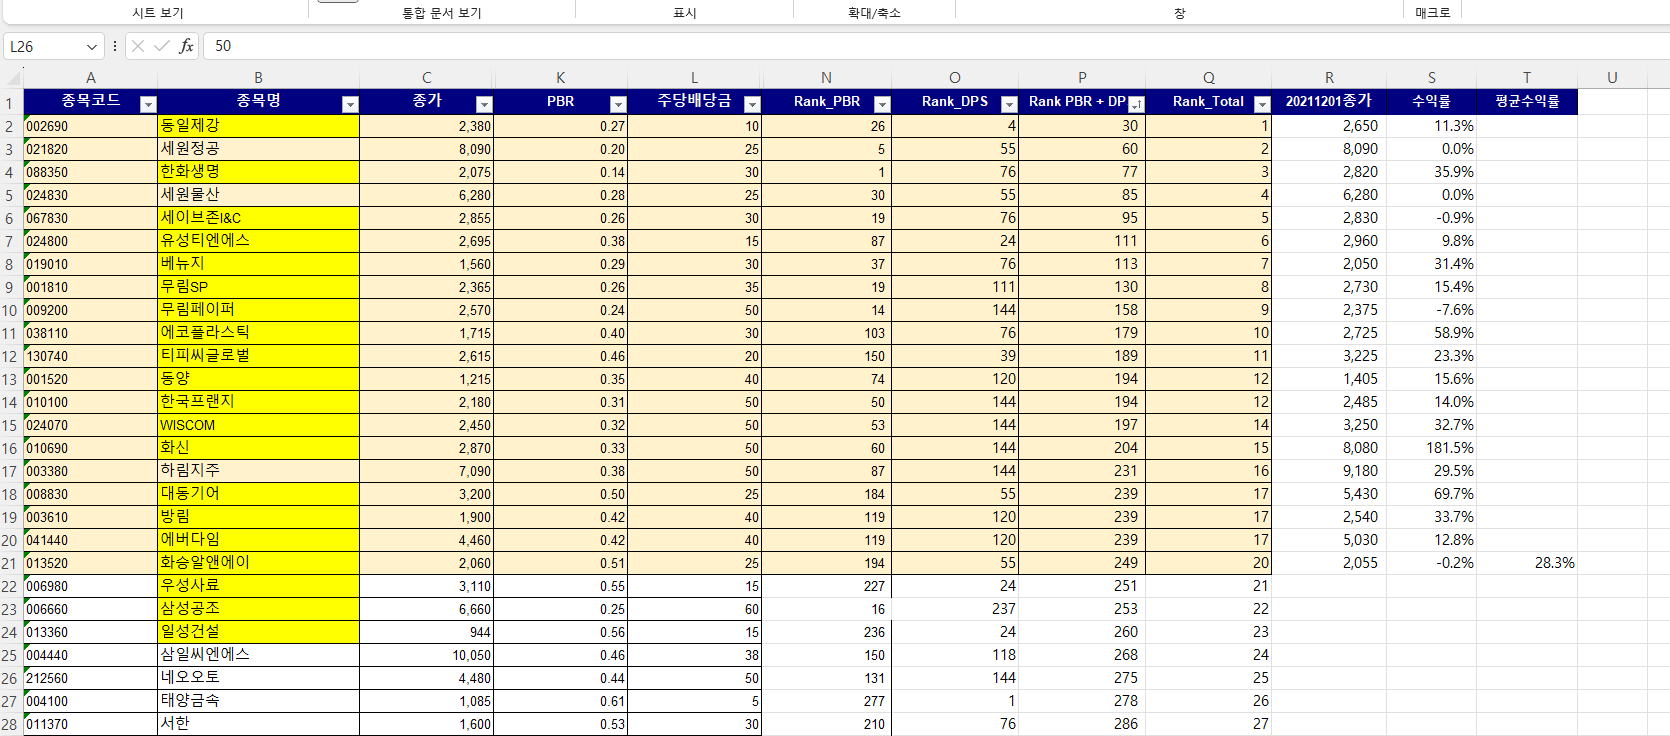This screenshot has width=1670, height=736.
Task: Select column U header
Action: tap(1612, 78)
